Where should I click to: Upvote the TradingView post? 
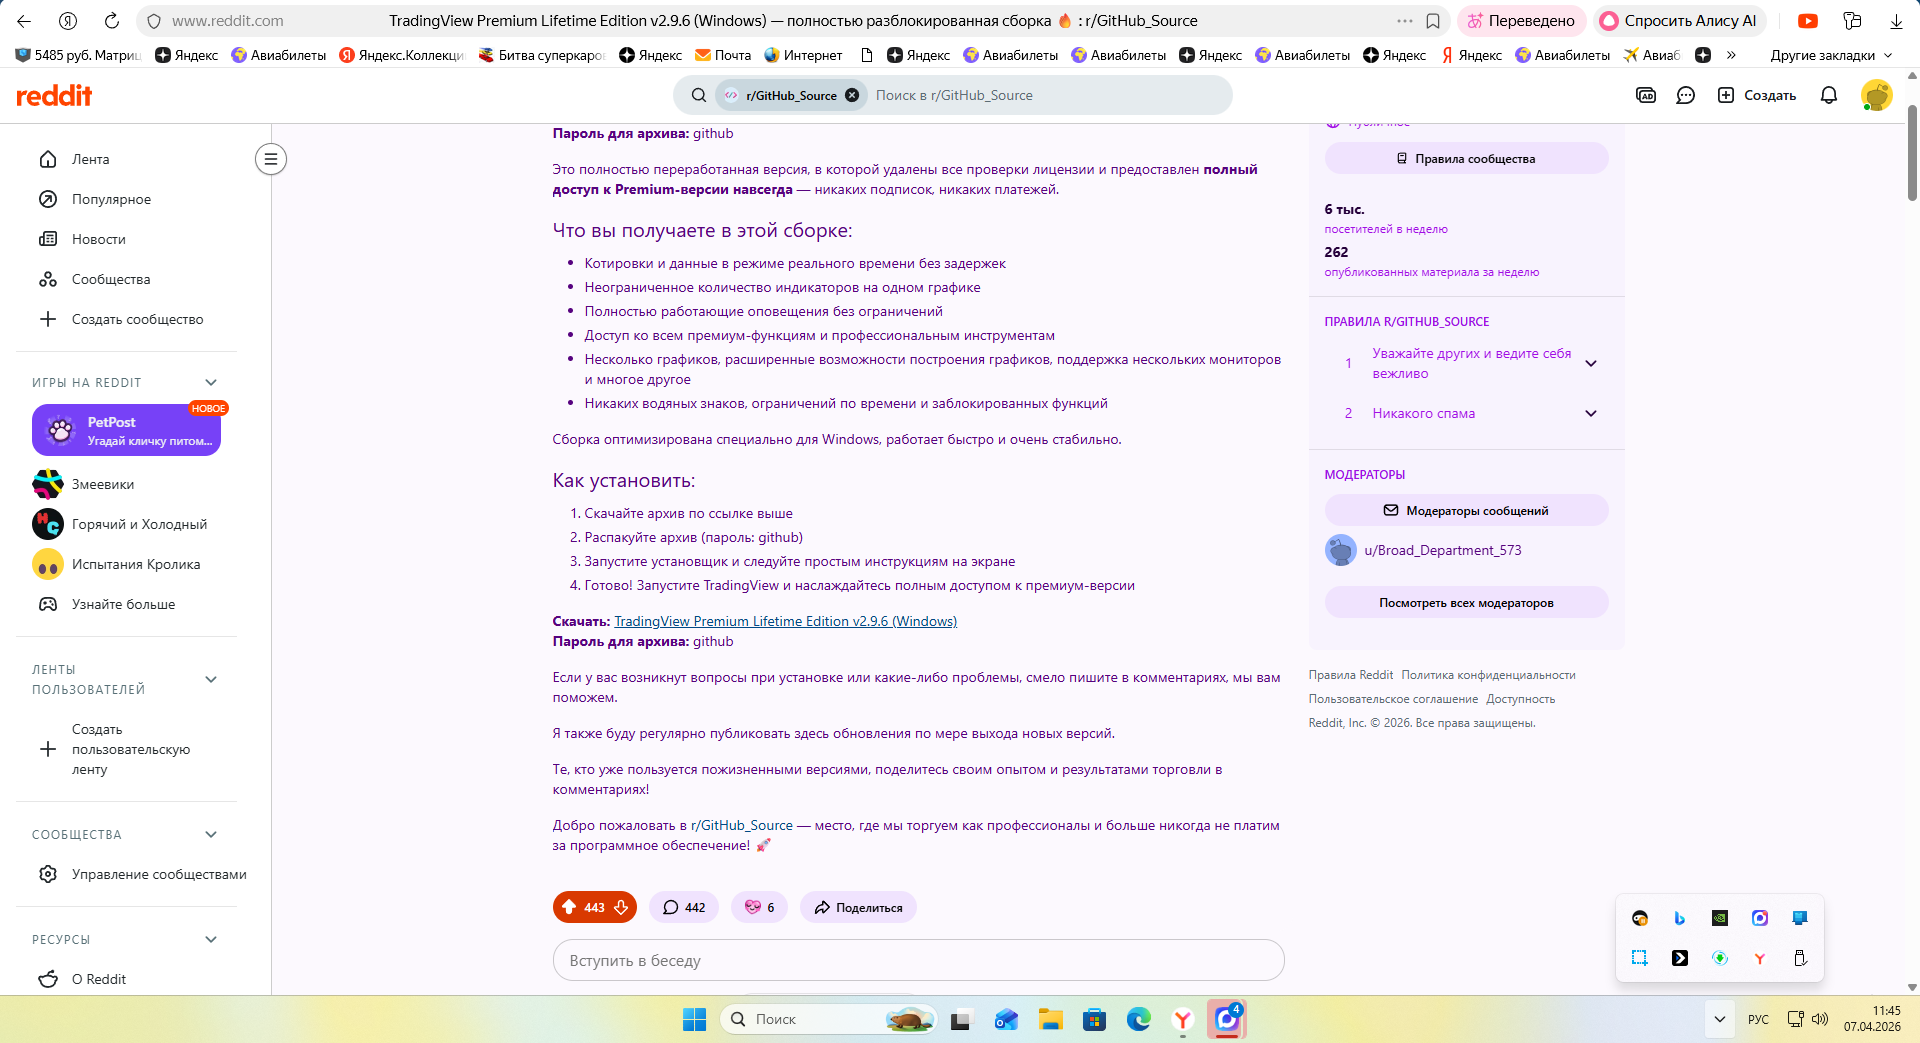[x=569, y=907]
